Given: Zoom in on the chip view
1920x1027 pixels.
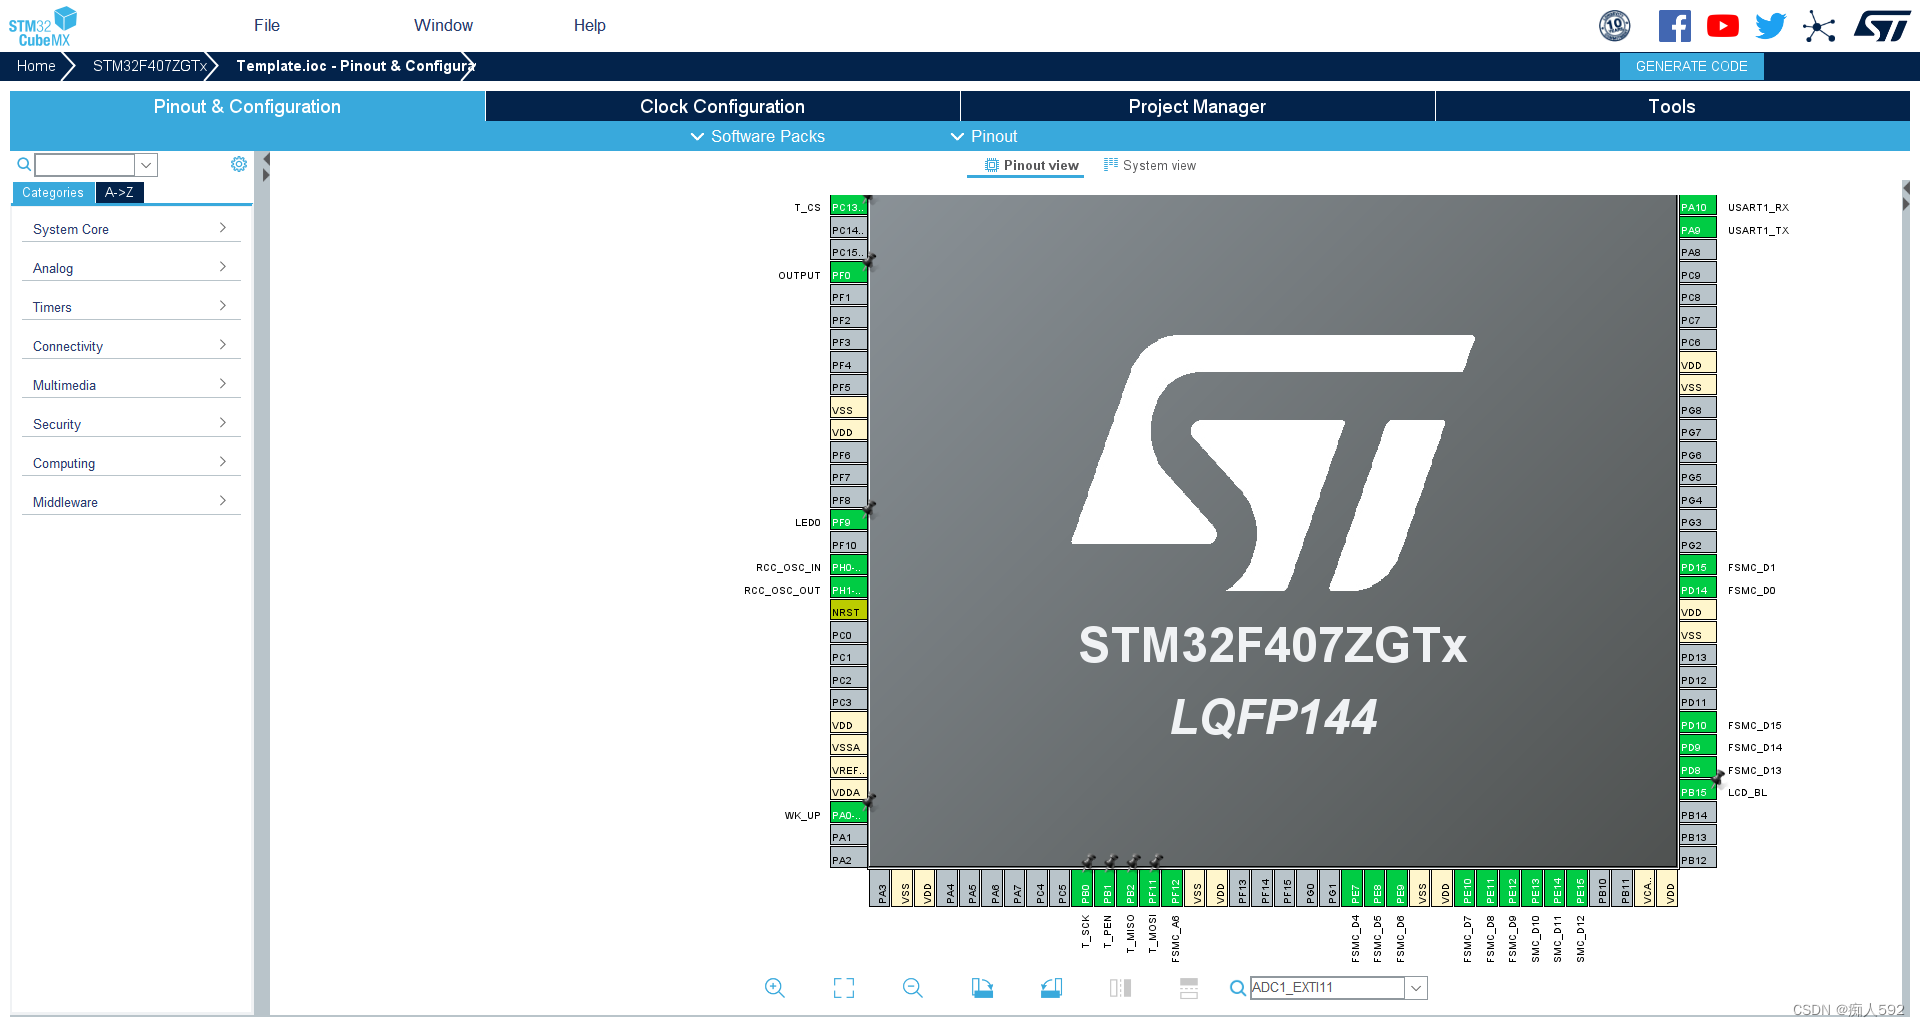Looking at the screenshot, I should (775, 988).
